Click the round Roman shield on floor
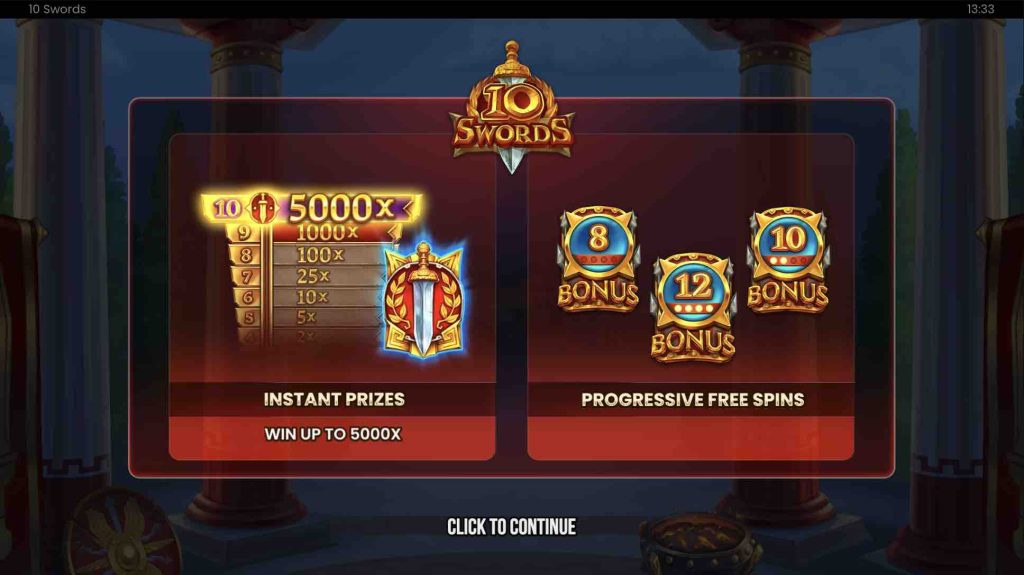The height and width of the screenshot is (575, 1024). [x=123, y=534]
